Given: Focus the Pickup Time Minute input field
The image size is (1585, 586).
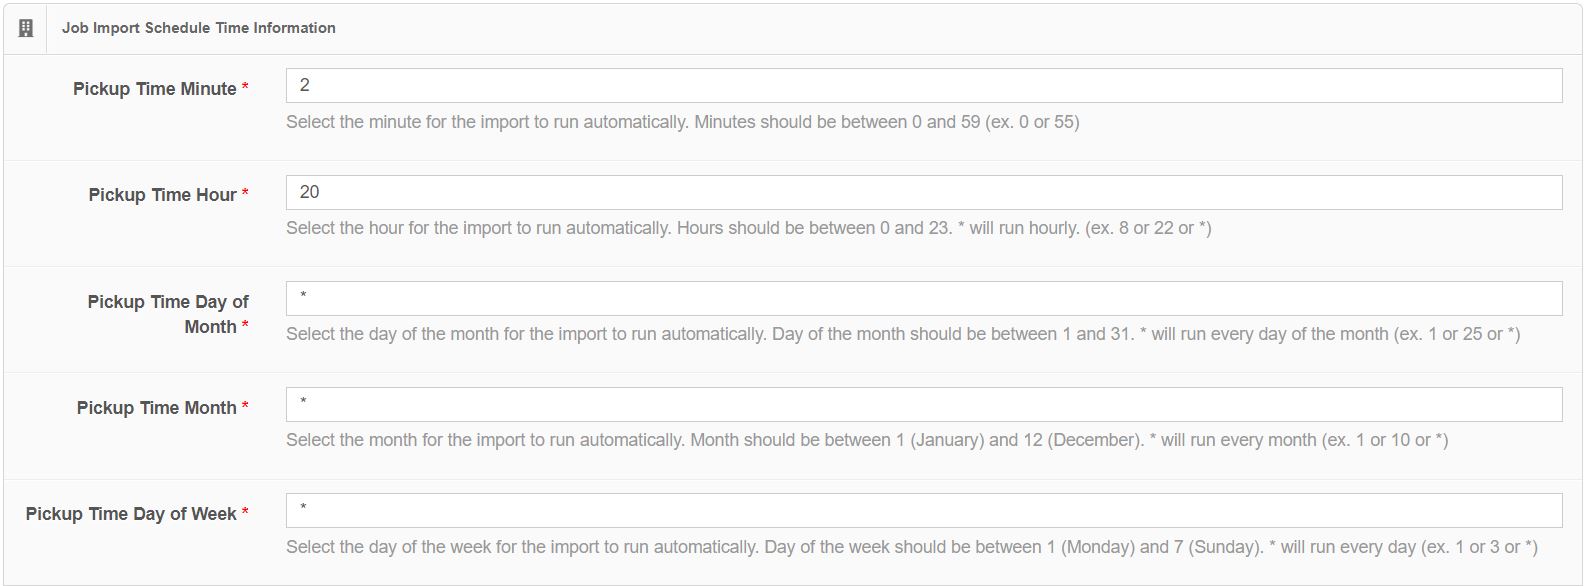Looking at the screenshot, I should [x=923, y=86].
